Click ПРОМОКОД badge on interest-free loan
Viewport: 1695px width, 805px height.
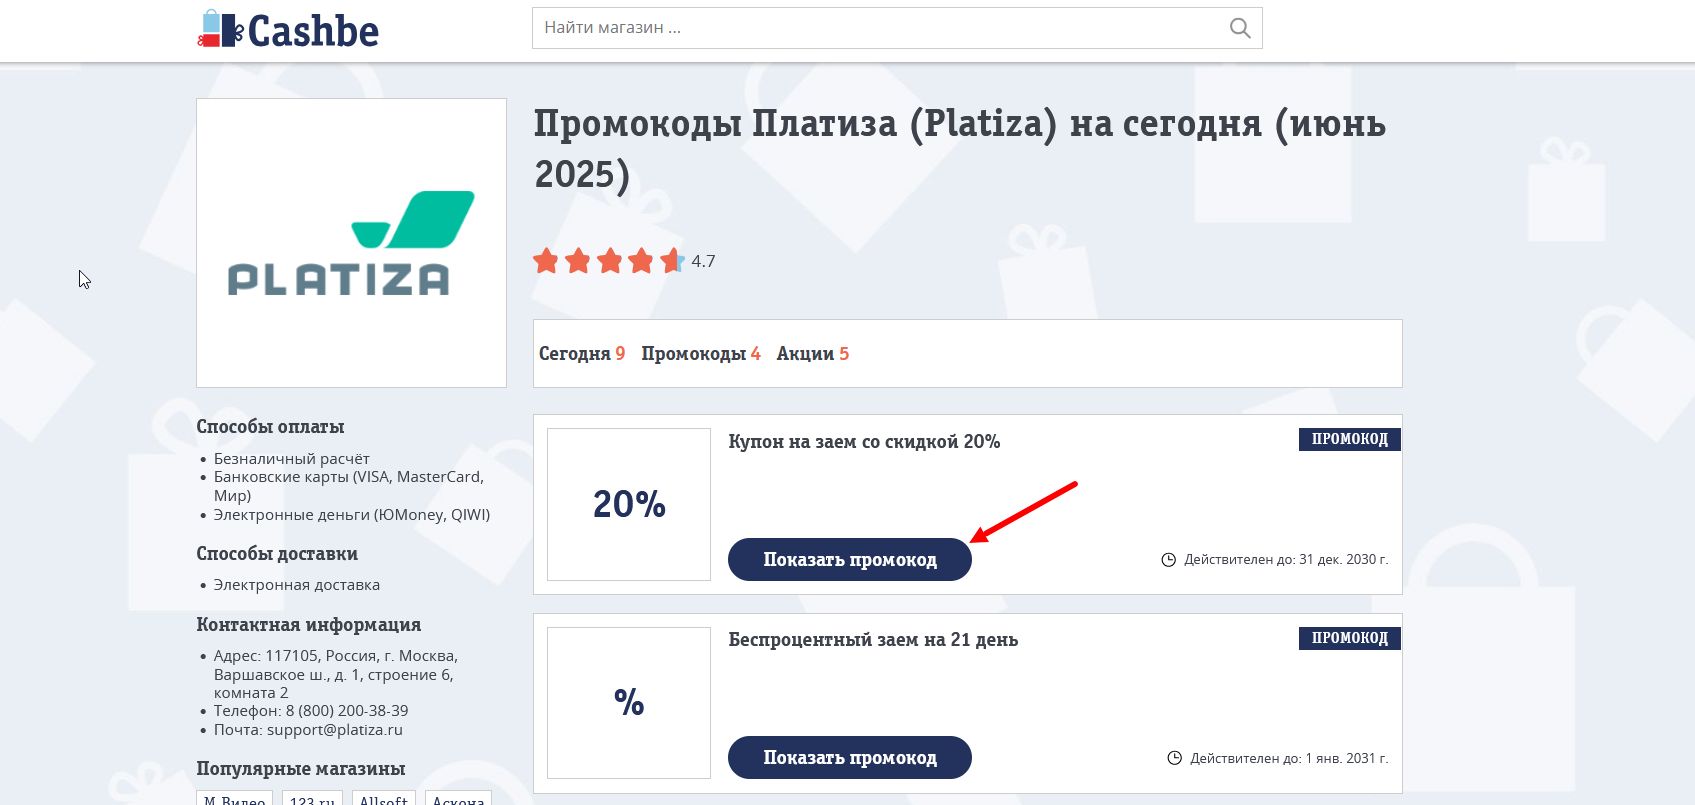click(x=1350, y=638)
